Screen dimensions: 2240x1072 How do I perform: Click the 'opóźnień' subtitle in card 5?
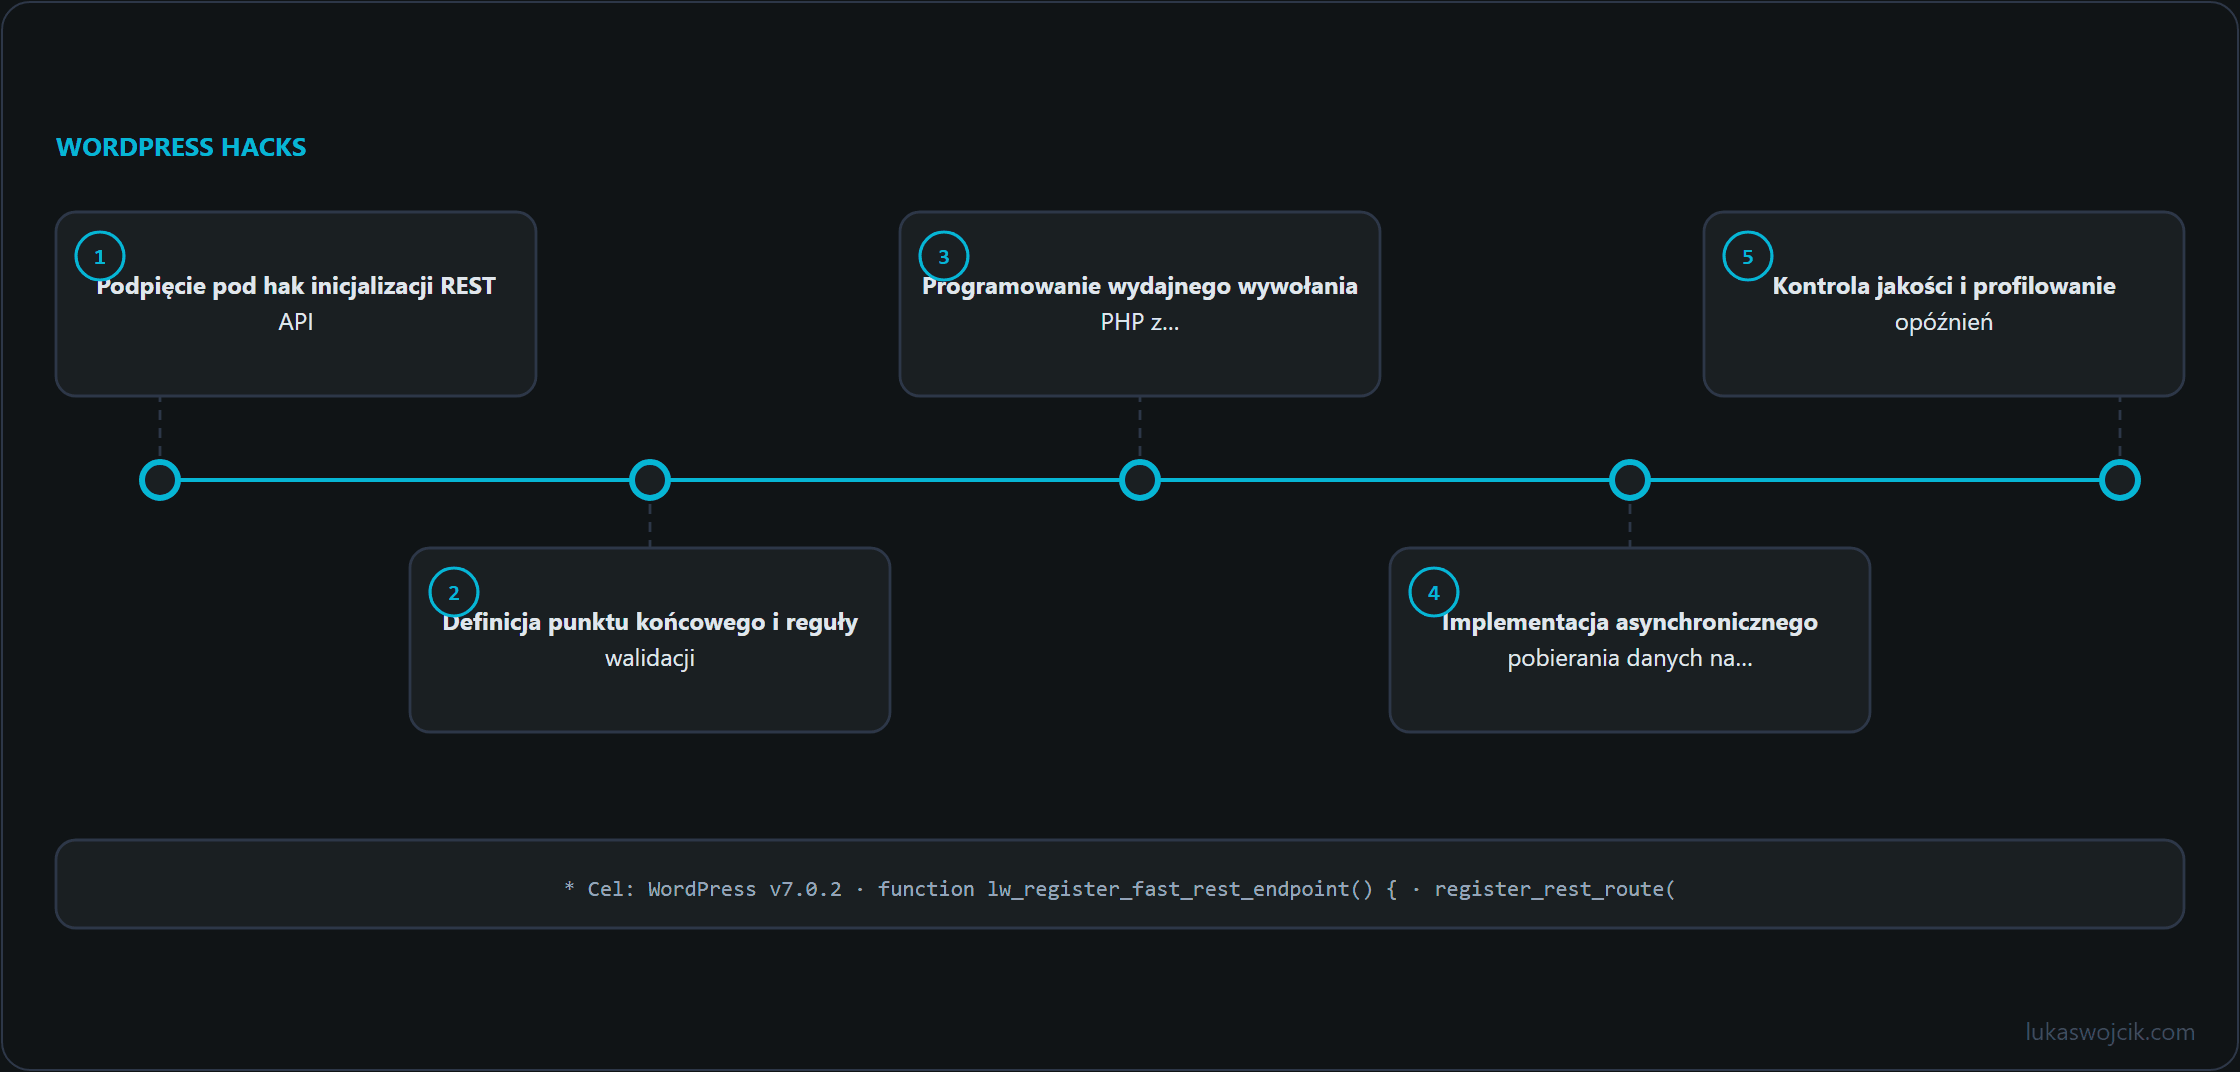point(1944,322)
